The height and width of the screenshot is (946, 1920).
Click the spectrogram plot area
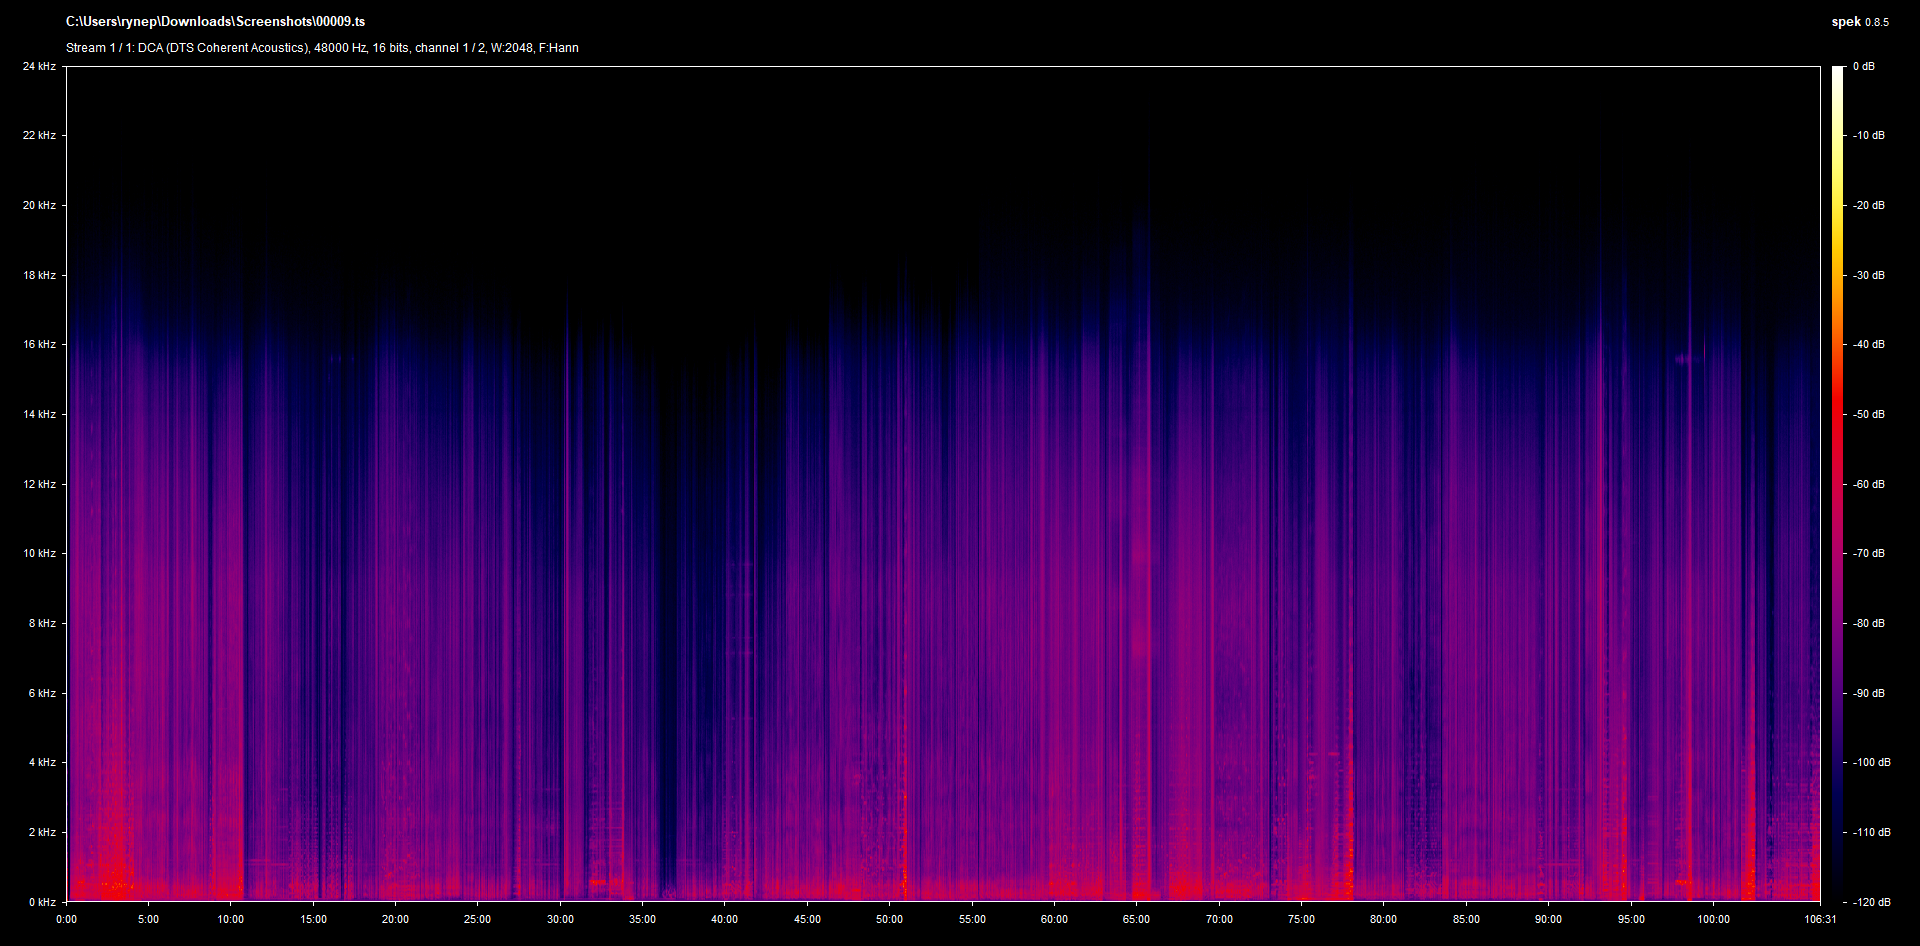click(x=943, y=484)
